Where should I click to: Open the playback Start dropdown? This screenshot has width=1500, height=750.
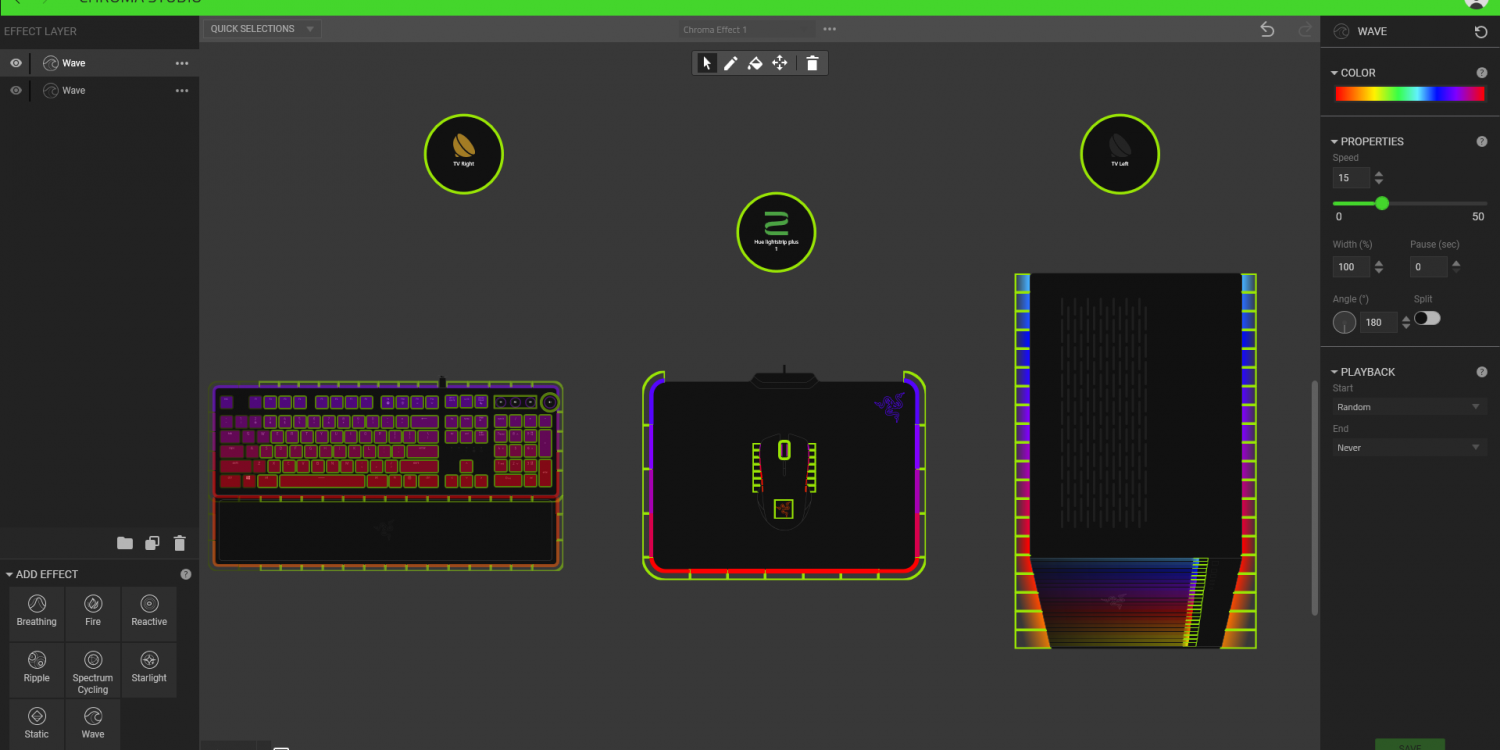click(x=1409, y=407)
